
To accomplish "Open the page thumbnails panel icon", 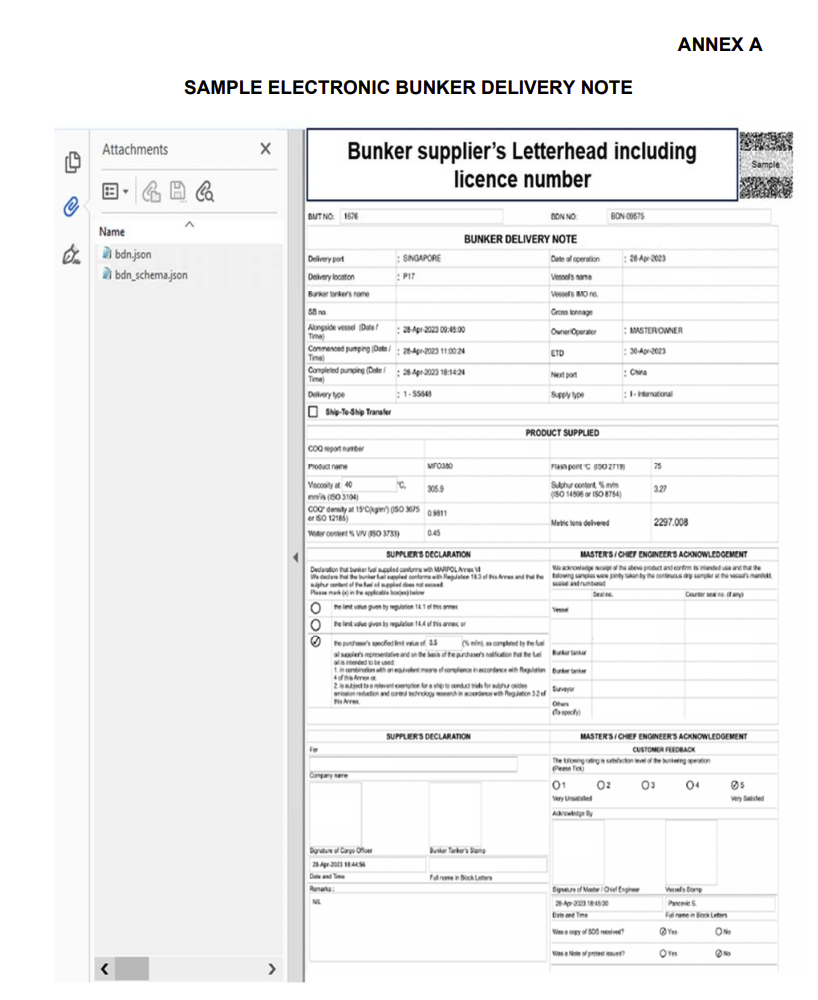I will [72, 161].
